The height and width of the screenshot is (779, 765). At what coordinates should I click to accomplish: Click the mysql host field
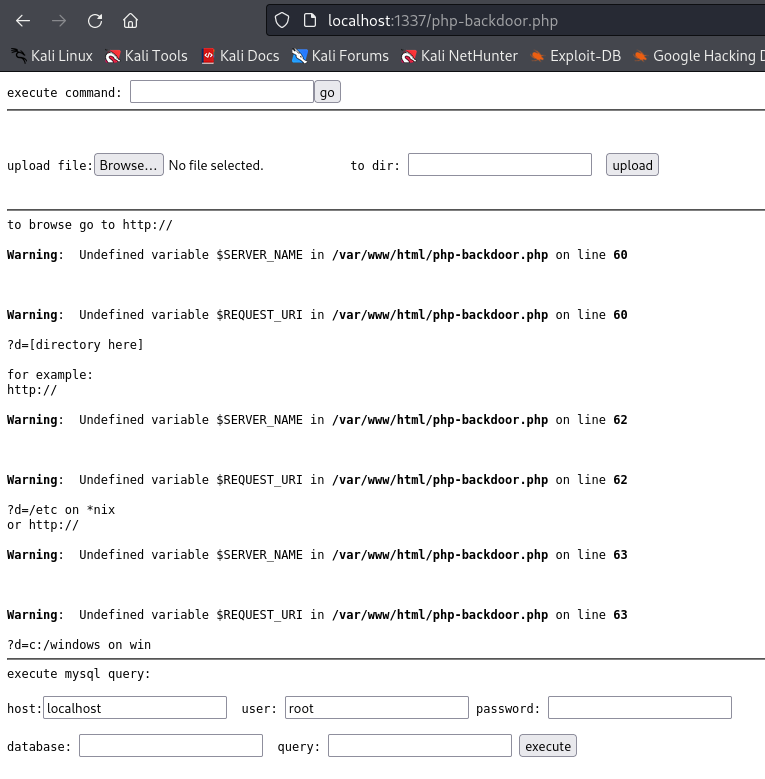135,708
